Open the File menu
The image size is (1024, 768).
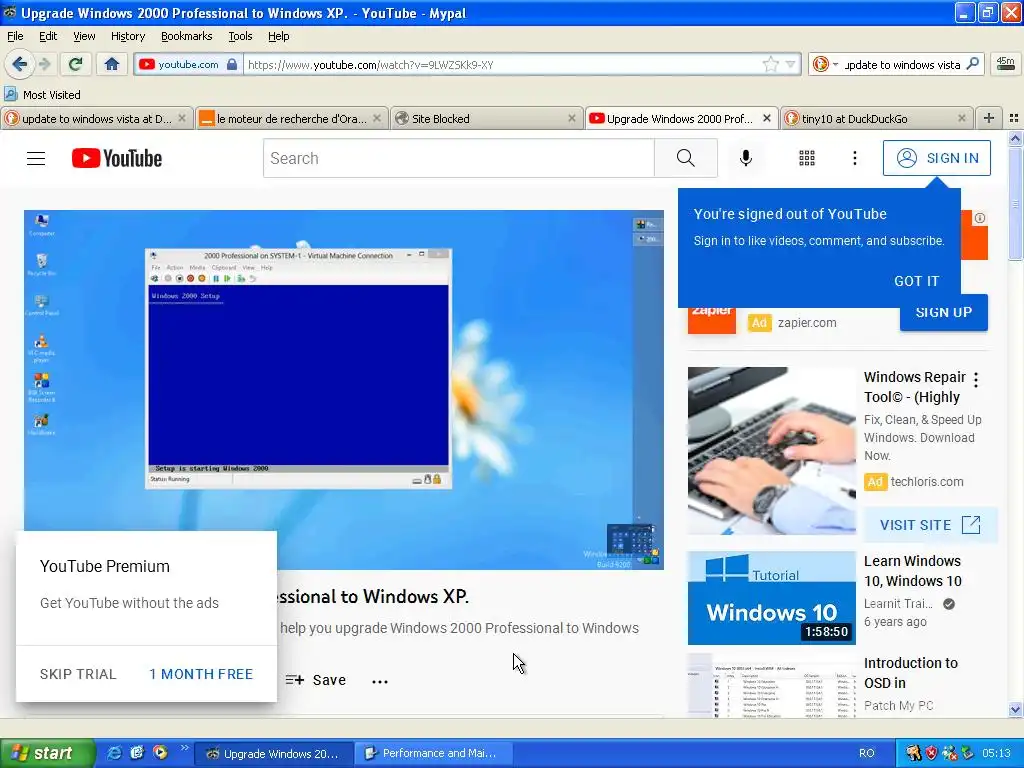click(15, 36)
